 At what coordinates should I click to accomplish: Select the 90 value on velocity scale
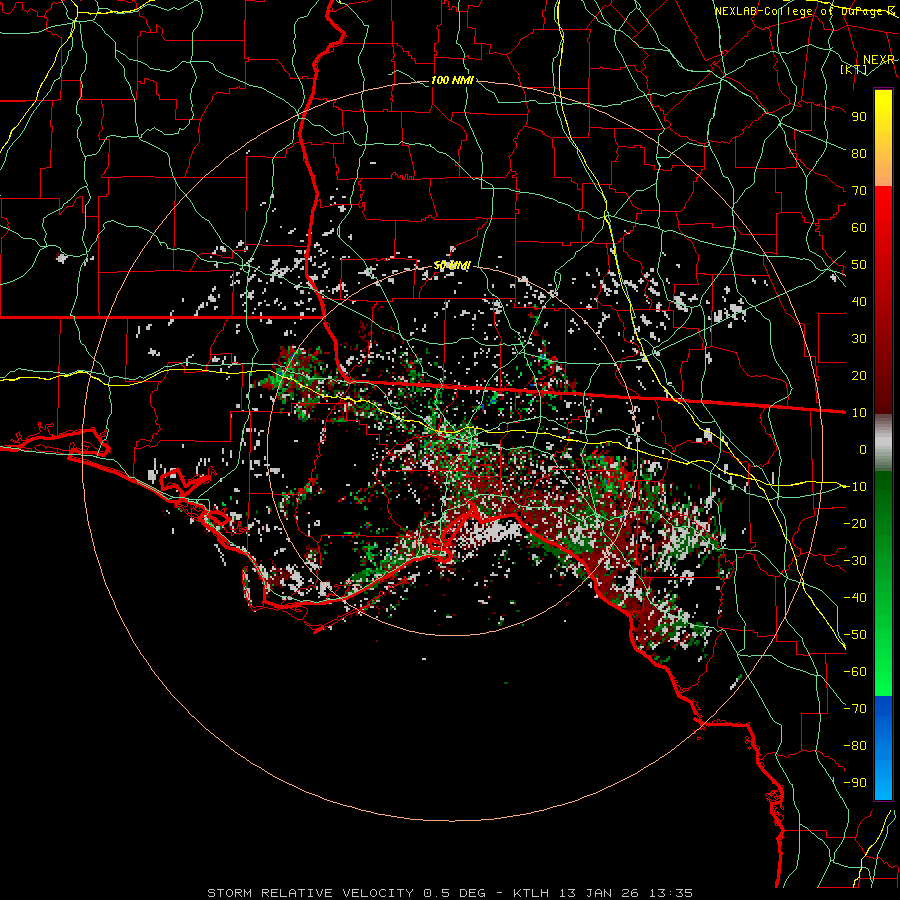pyautogui.click(x=859, y=117)
